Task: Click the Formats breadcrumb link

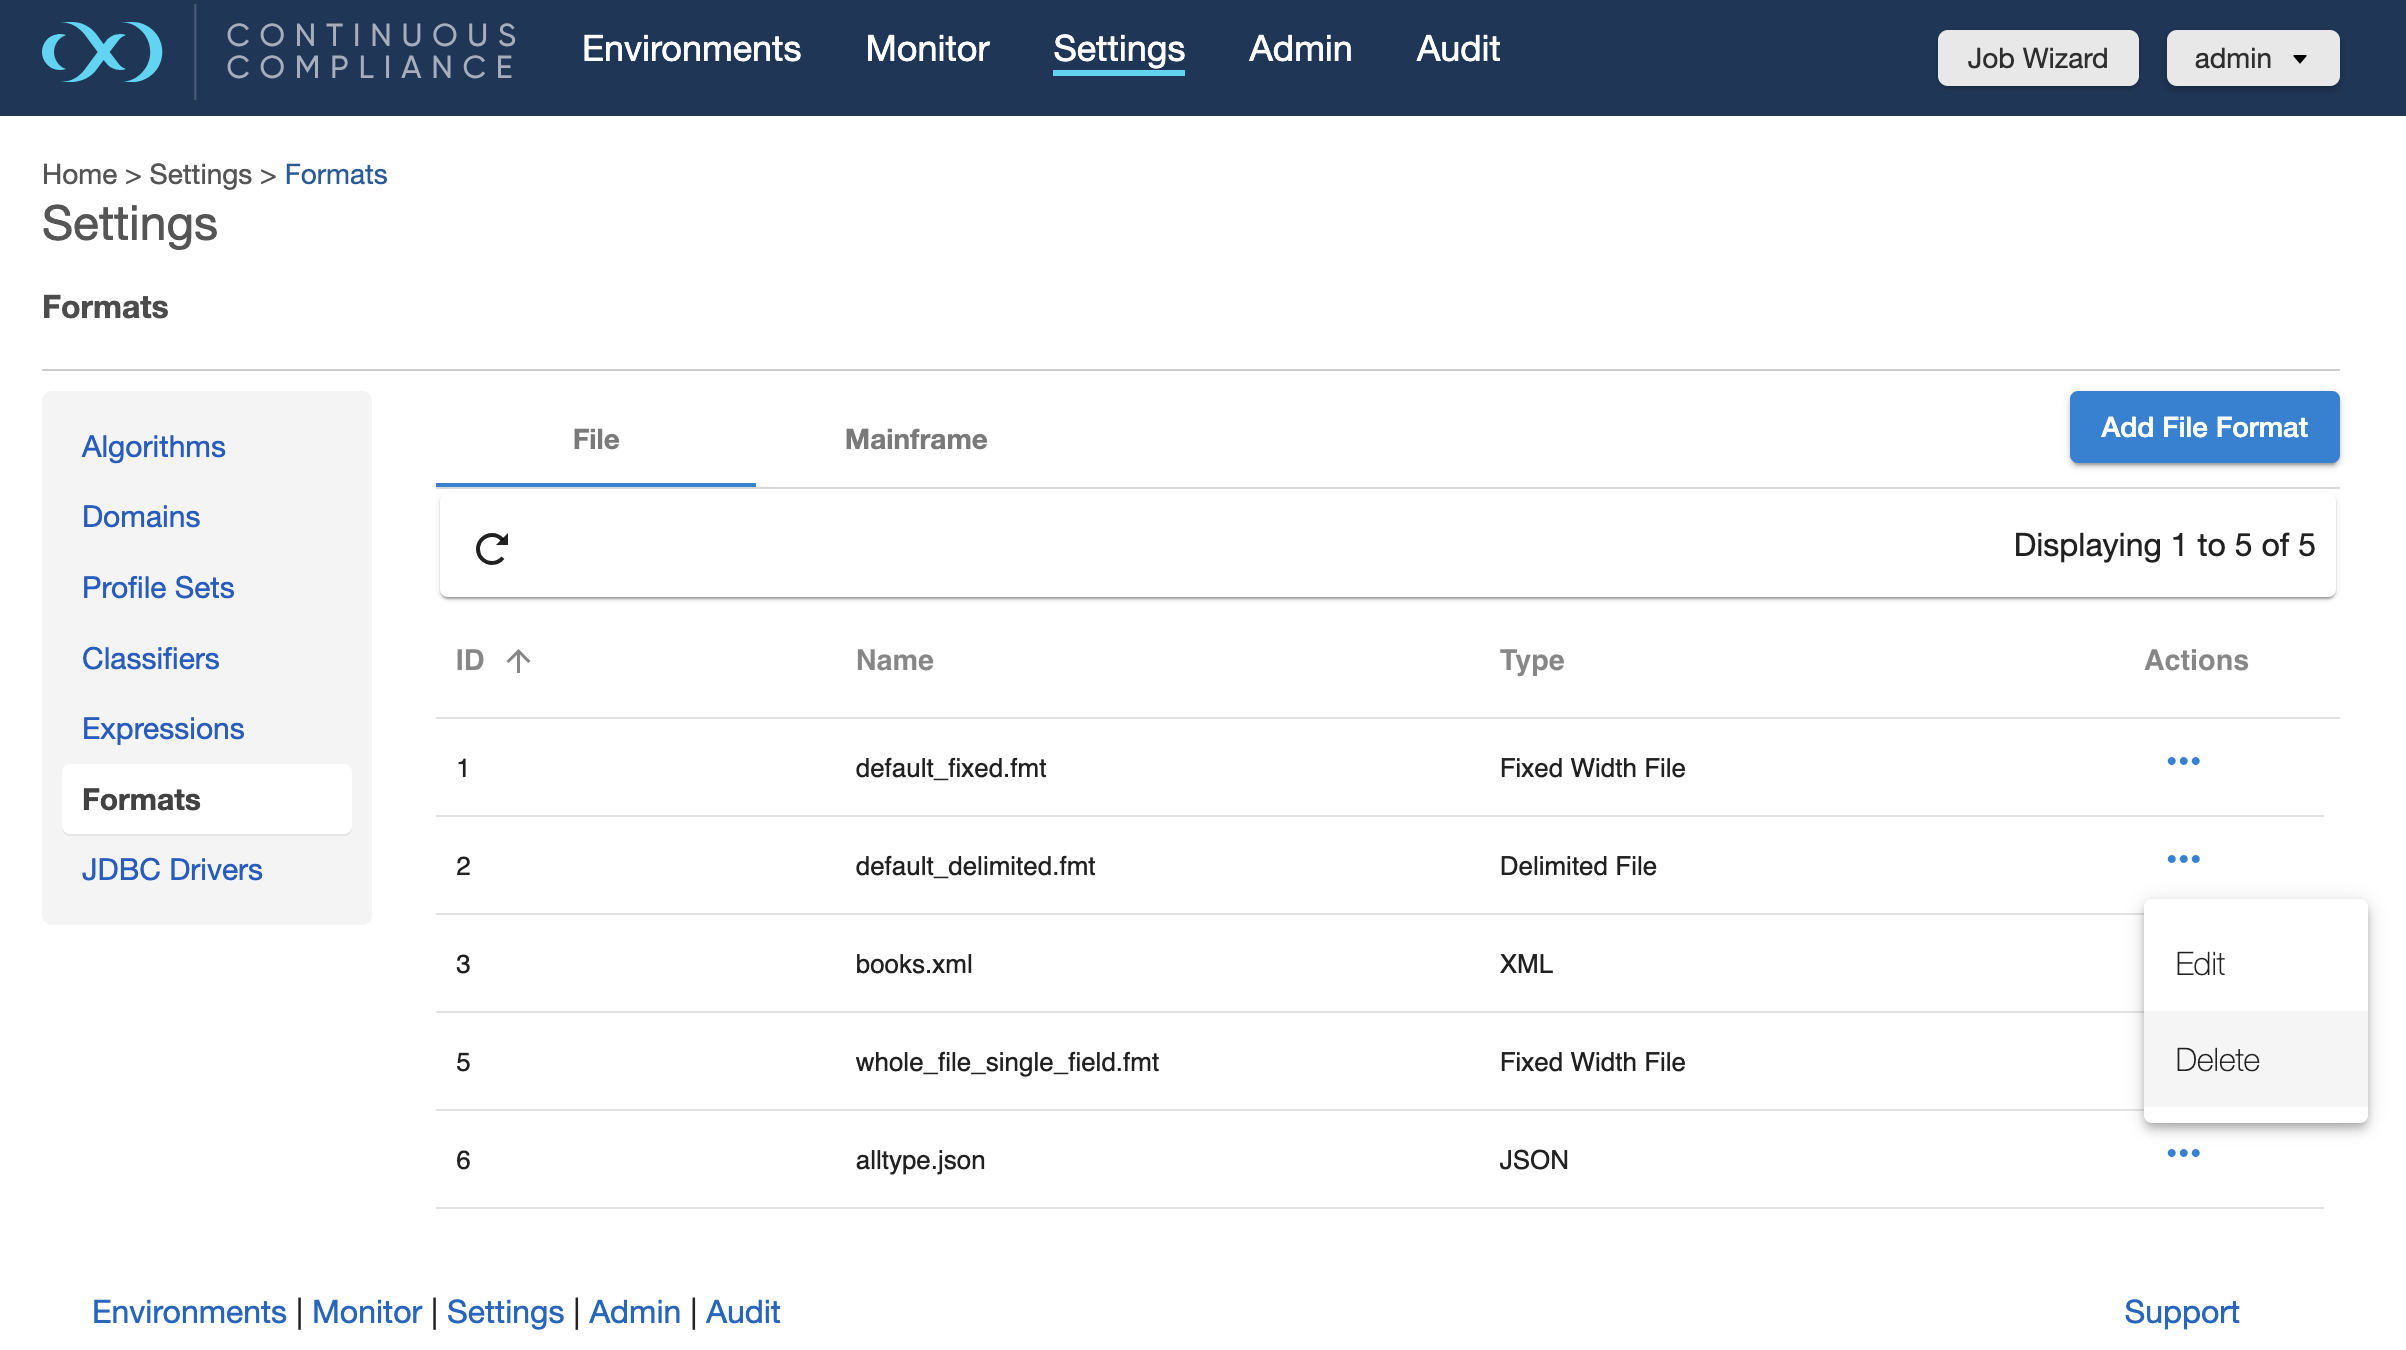Action: [x=335, y=175]
